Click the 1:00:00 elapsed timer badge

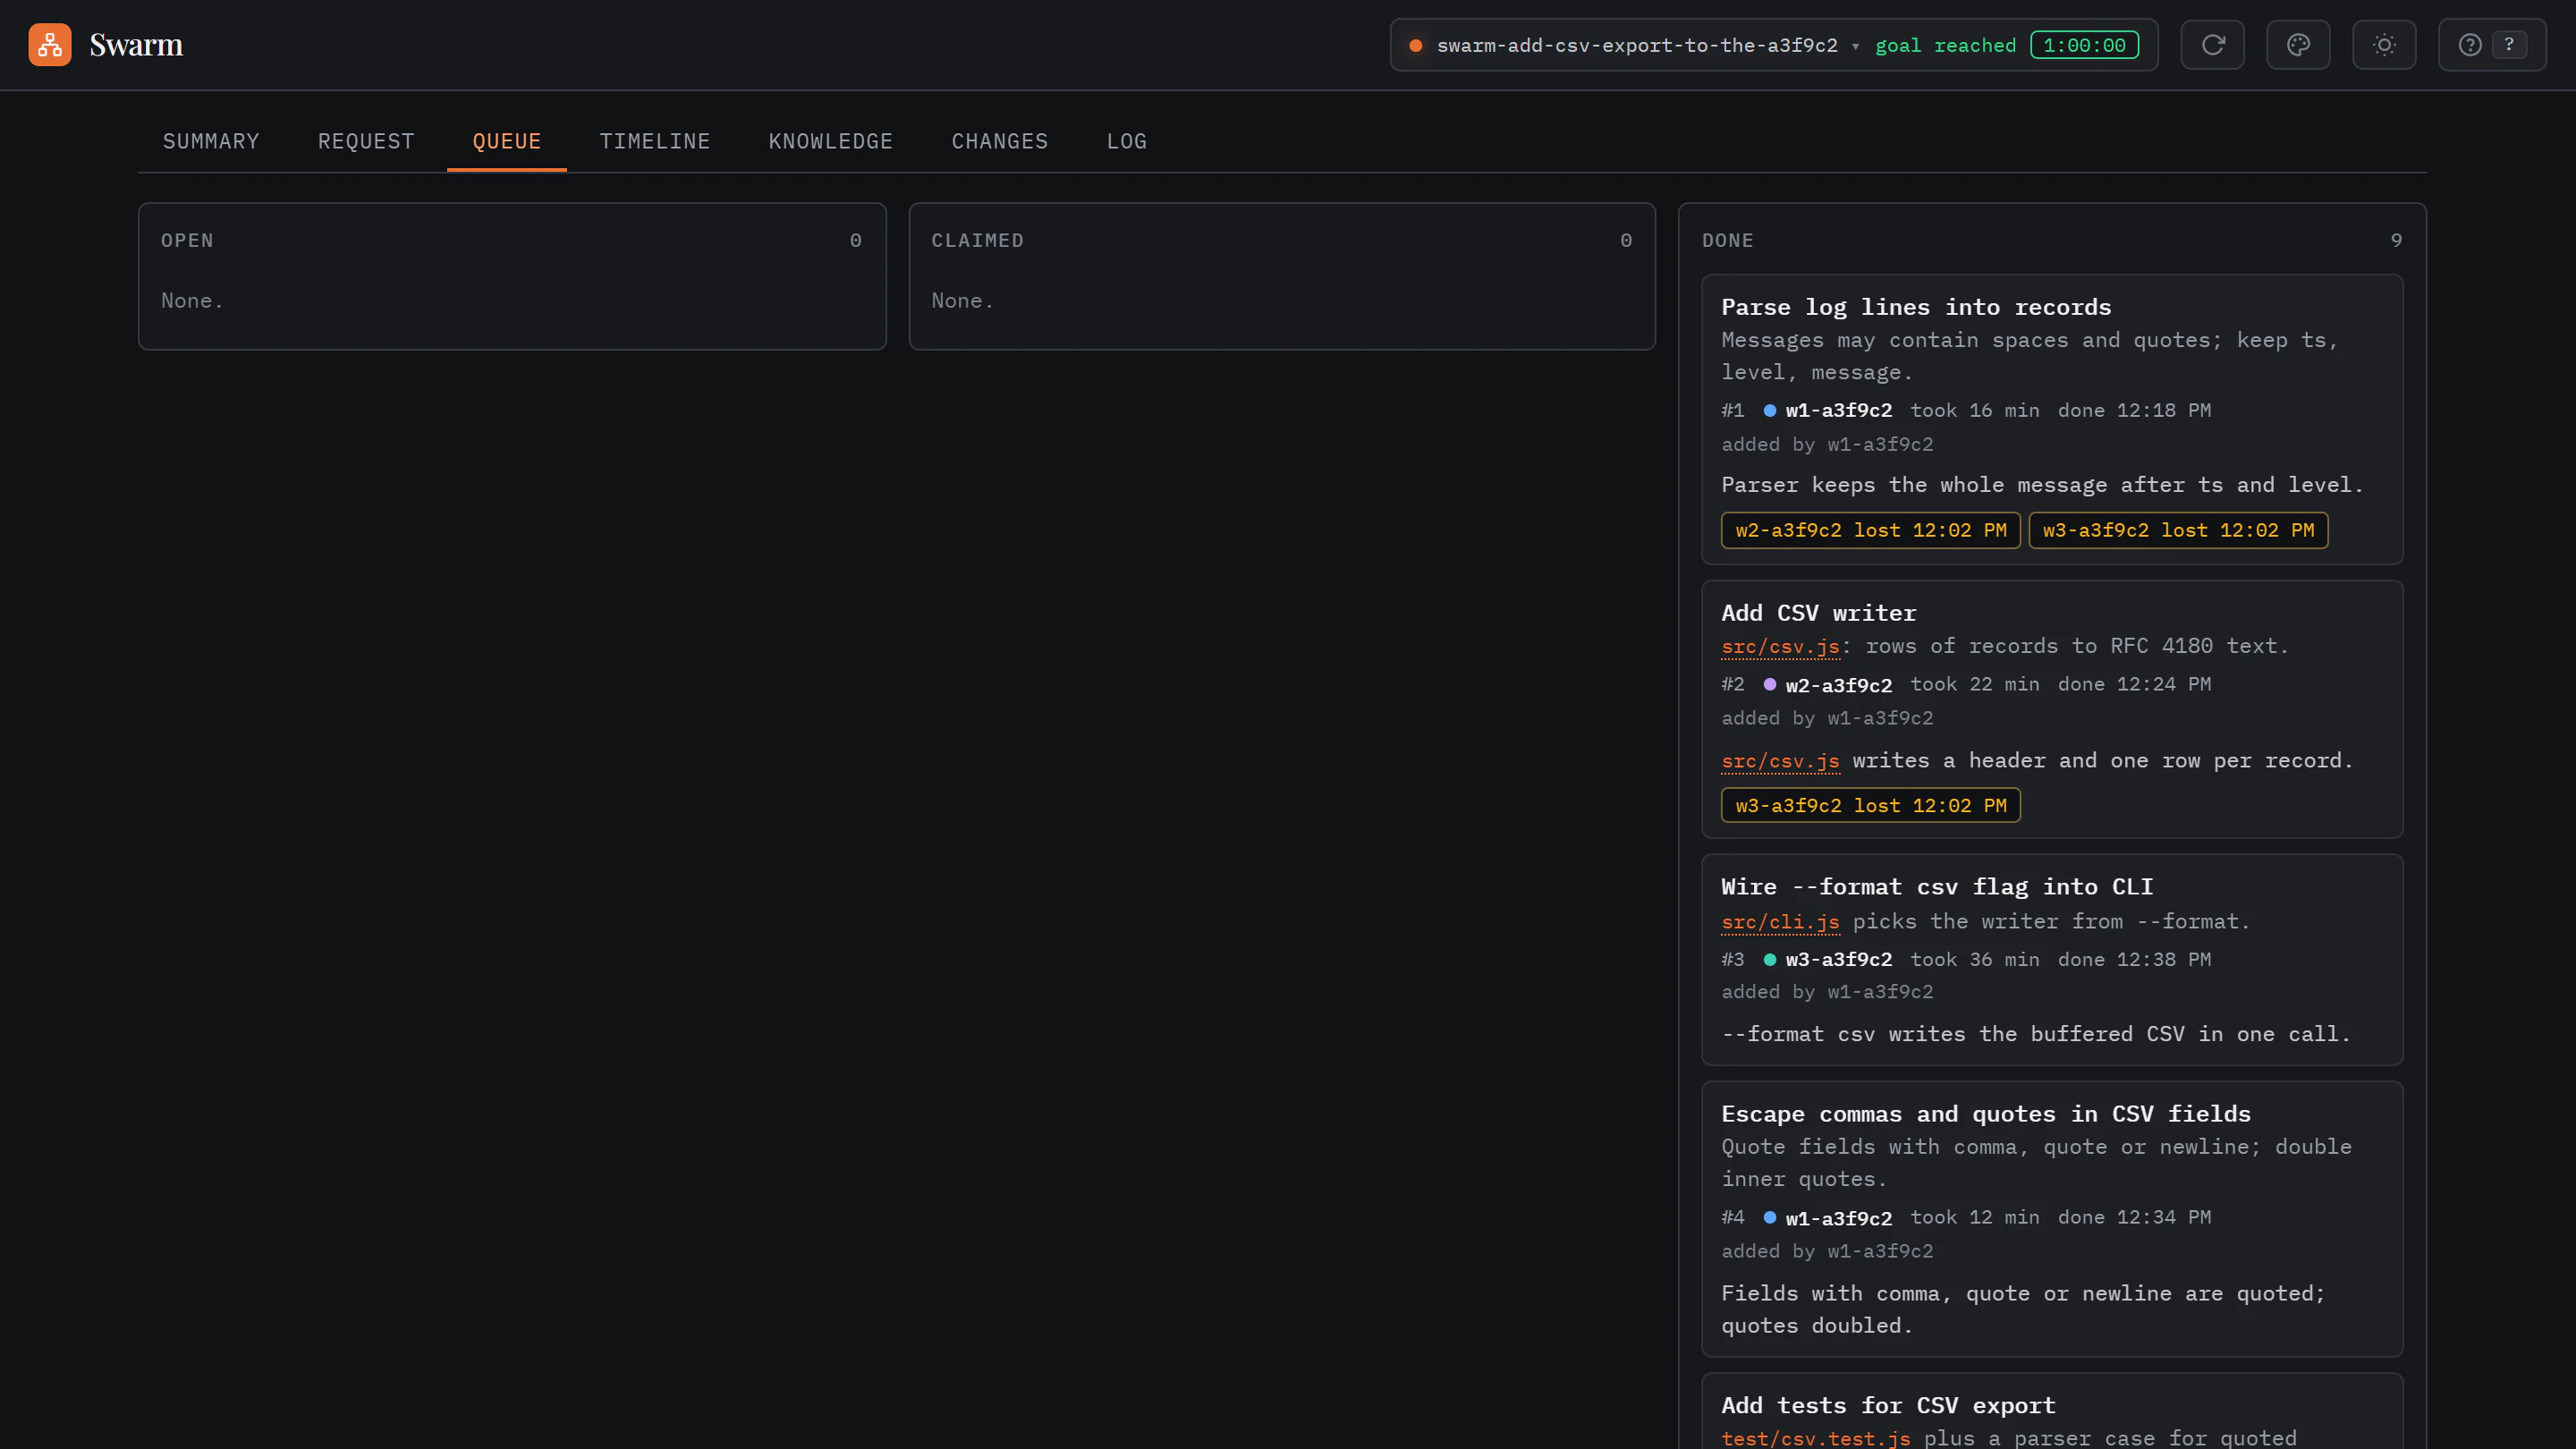click(2084, 45)
